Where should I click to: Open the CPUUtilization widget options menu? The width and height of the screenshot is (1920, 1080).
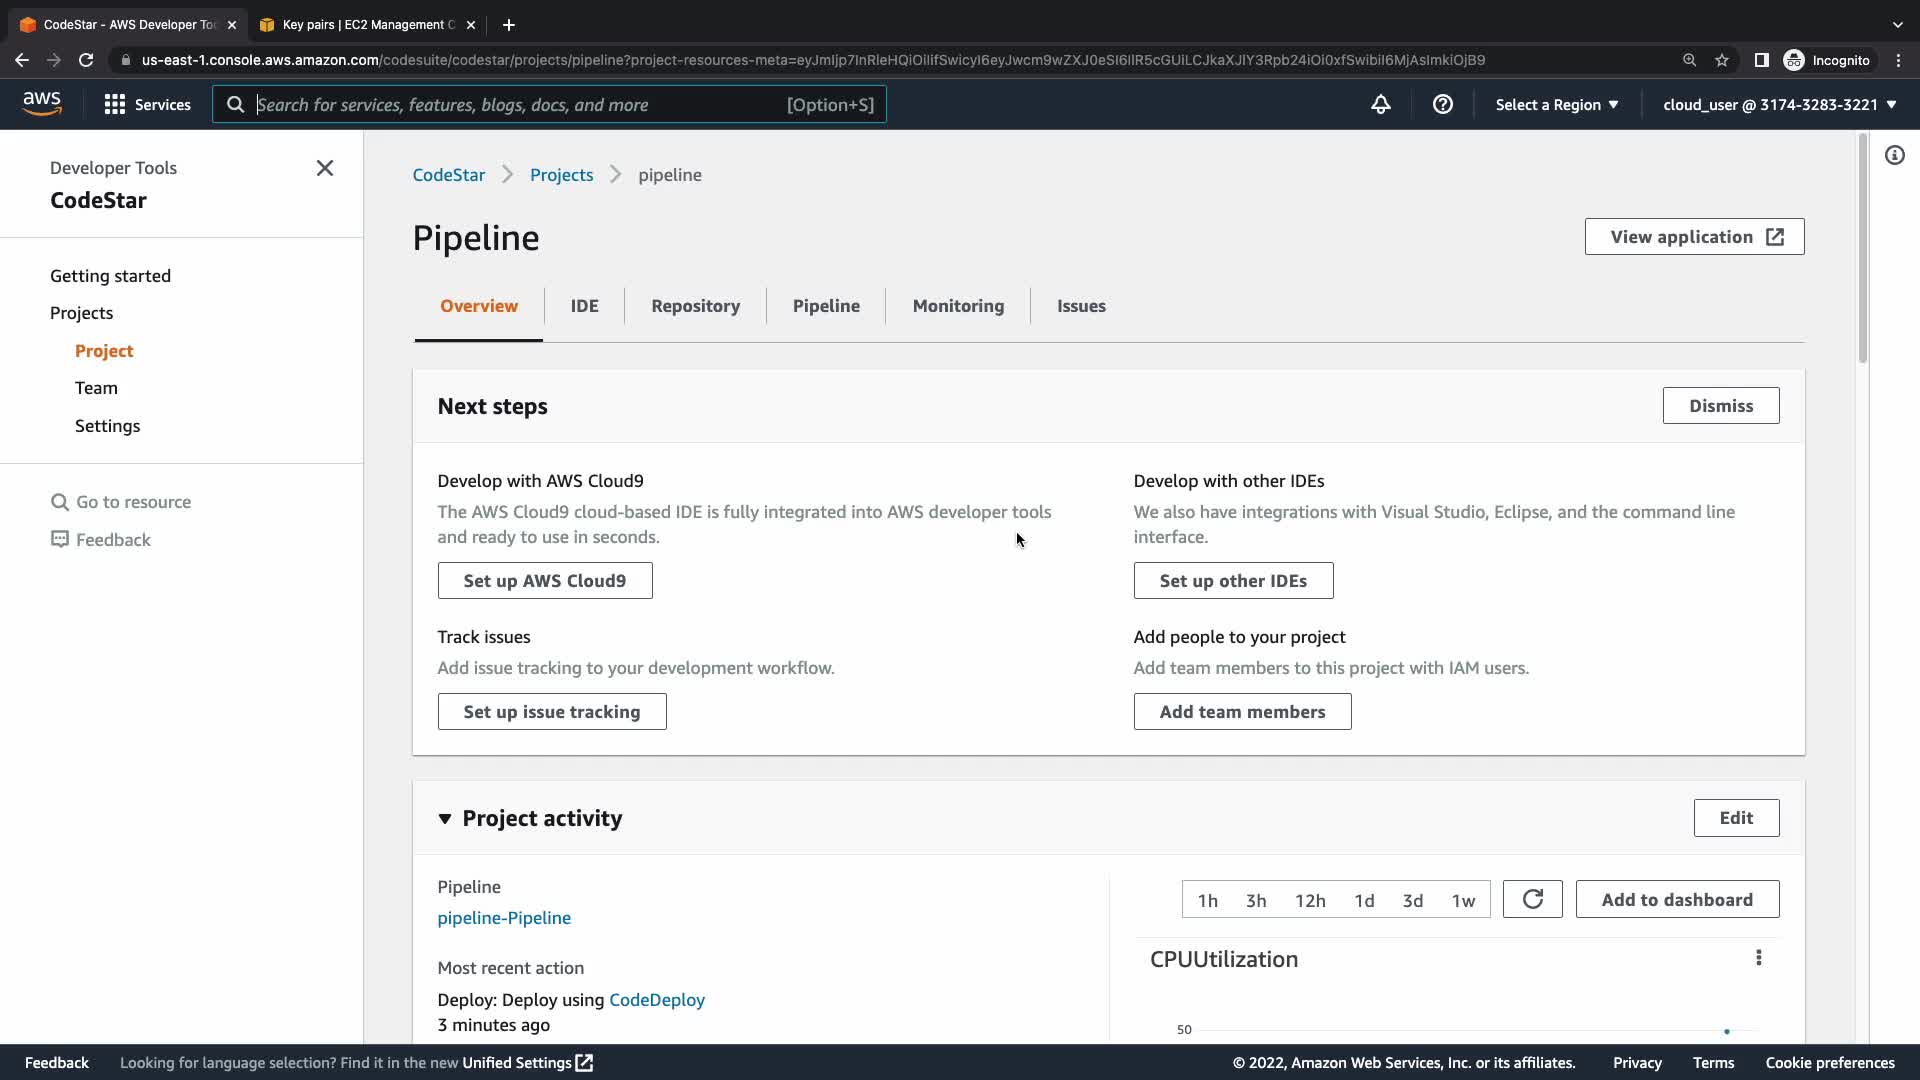tap(1758, 958)
